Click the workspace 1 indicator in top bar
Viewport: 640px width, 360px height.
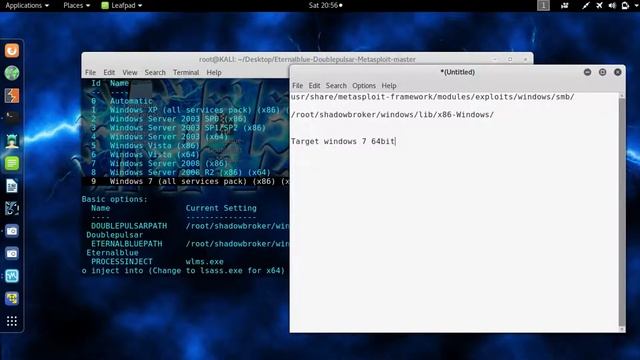click(x=543, y=5)
